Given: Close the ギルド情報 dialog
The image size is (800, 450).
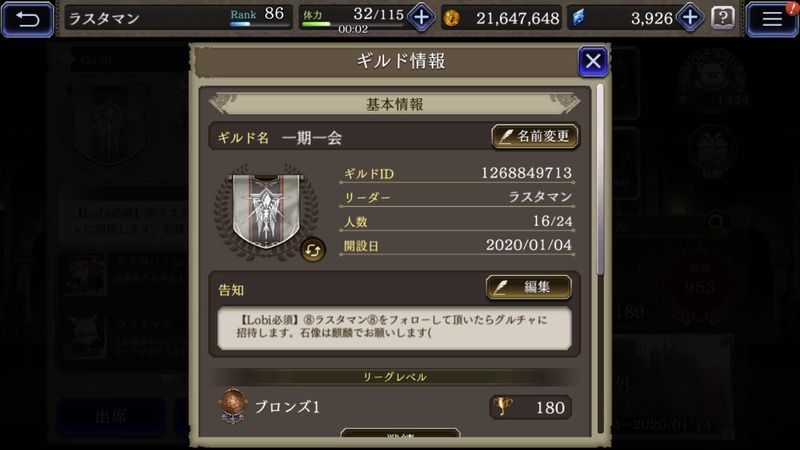Looking at the screenshot, I should click(593, 61).
